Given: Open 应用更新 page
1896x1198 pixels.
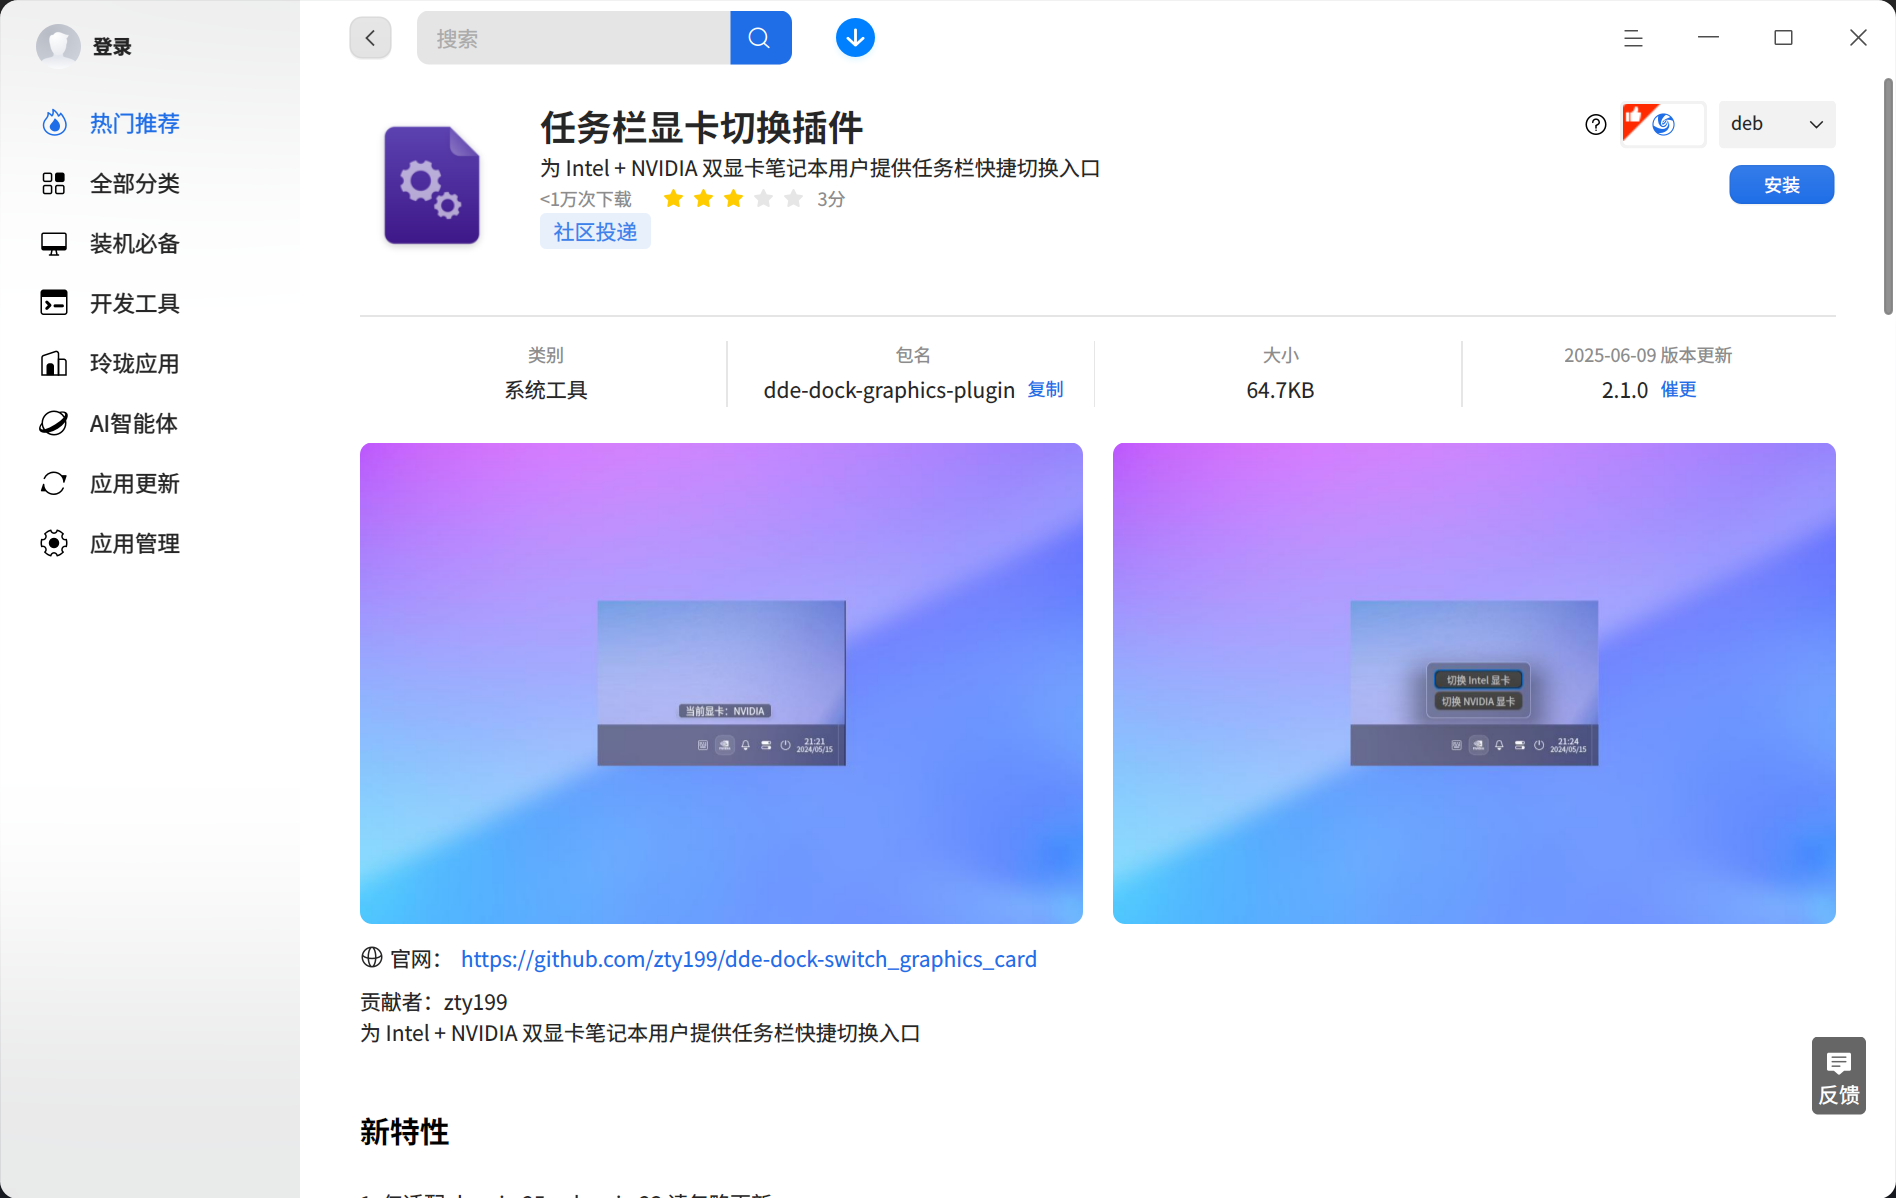Looking at the screenshot, I should coord(135,483).
